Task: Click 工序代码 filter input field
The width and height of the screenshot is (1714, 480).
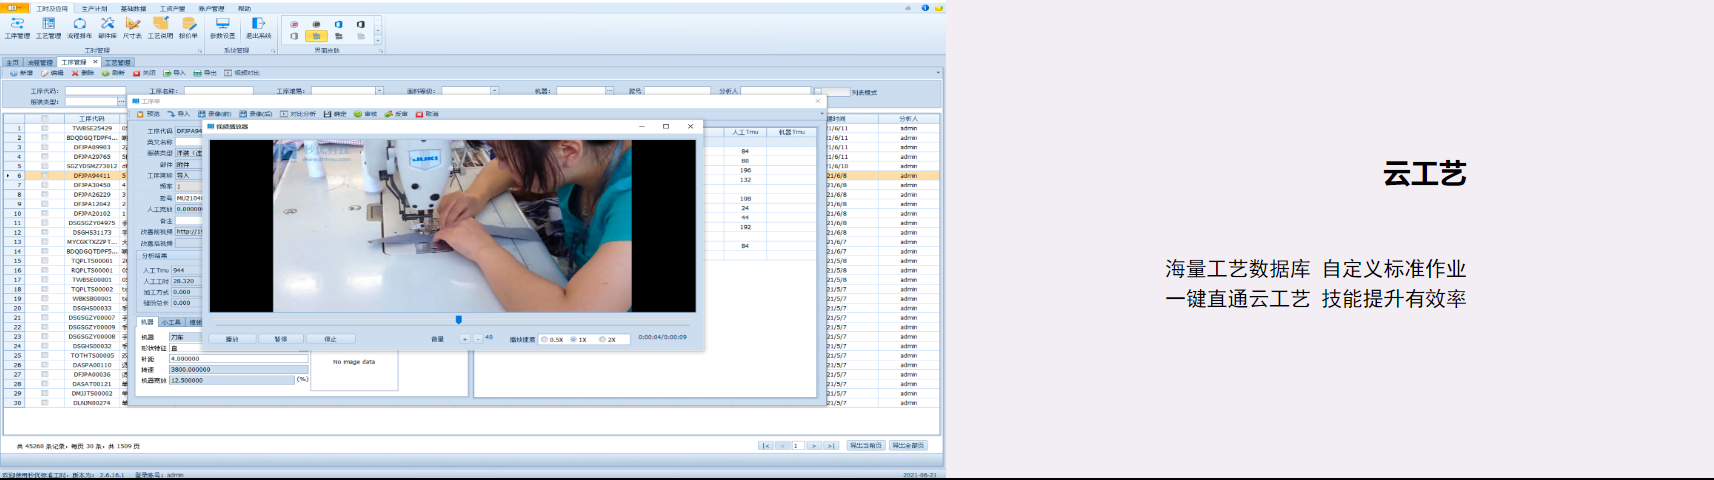Action: (95, 91)
